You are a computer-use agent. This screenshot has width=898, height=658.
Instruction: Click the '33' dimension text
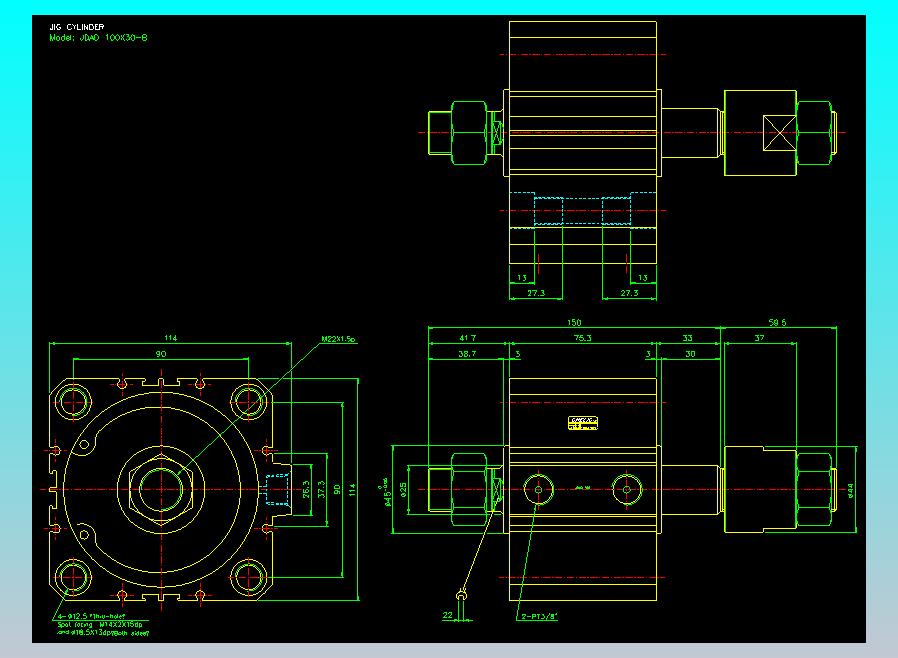point(687,338)
